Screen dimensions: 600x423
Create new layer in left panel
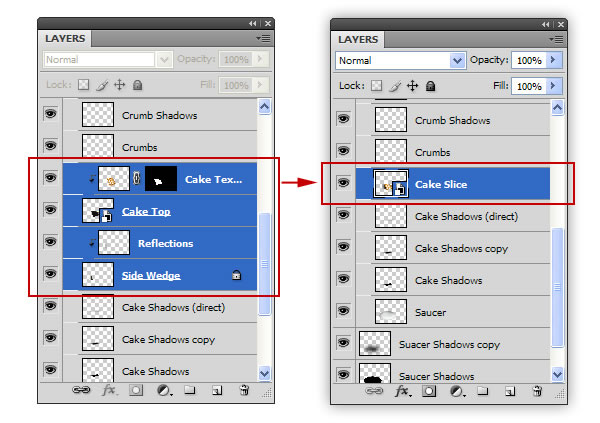coord(217,390)
